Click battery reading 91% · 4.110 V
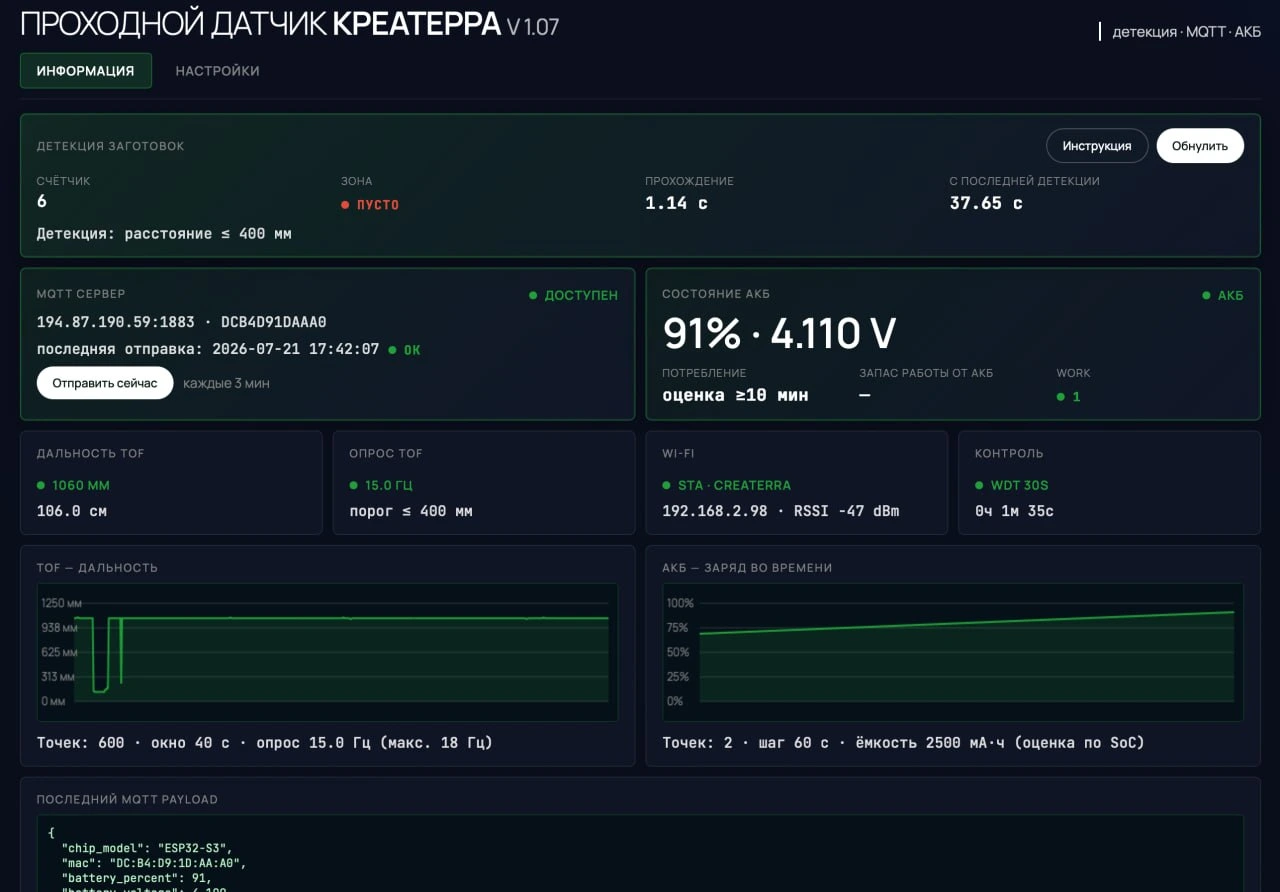The width and height of the screenshot is (1280, 892). [x=779, y=334]
